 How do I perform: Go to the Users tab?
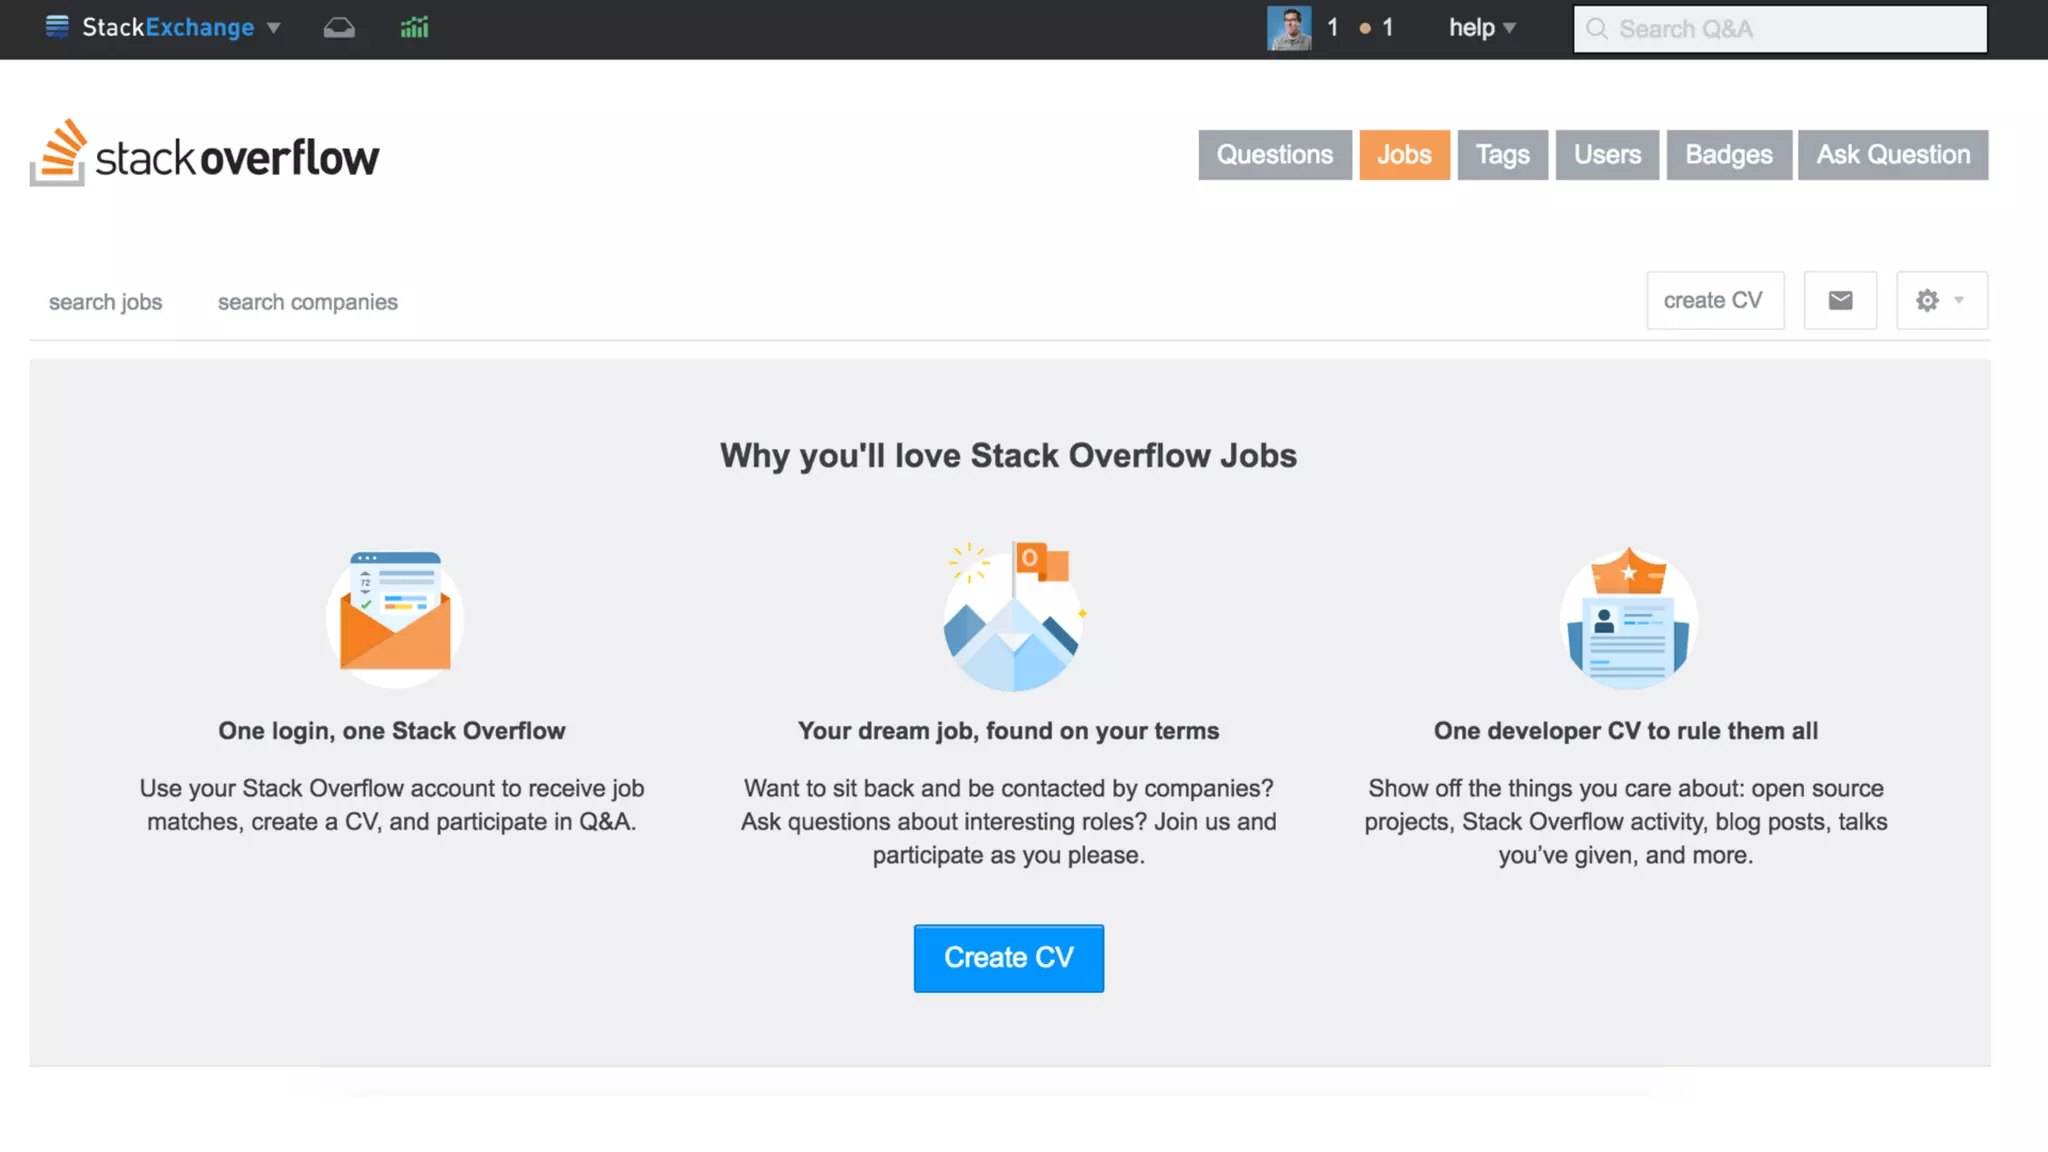1607,155
